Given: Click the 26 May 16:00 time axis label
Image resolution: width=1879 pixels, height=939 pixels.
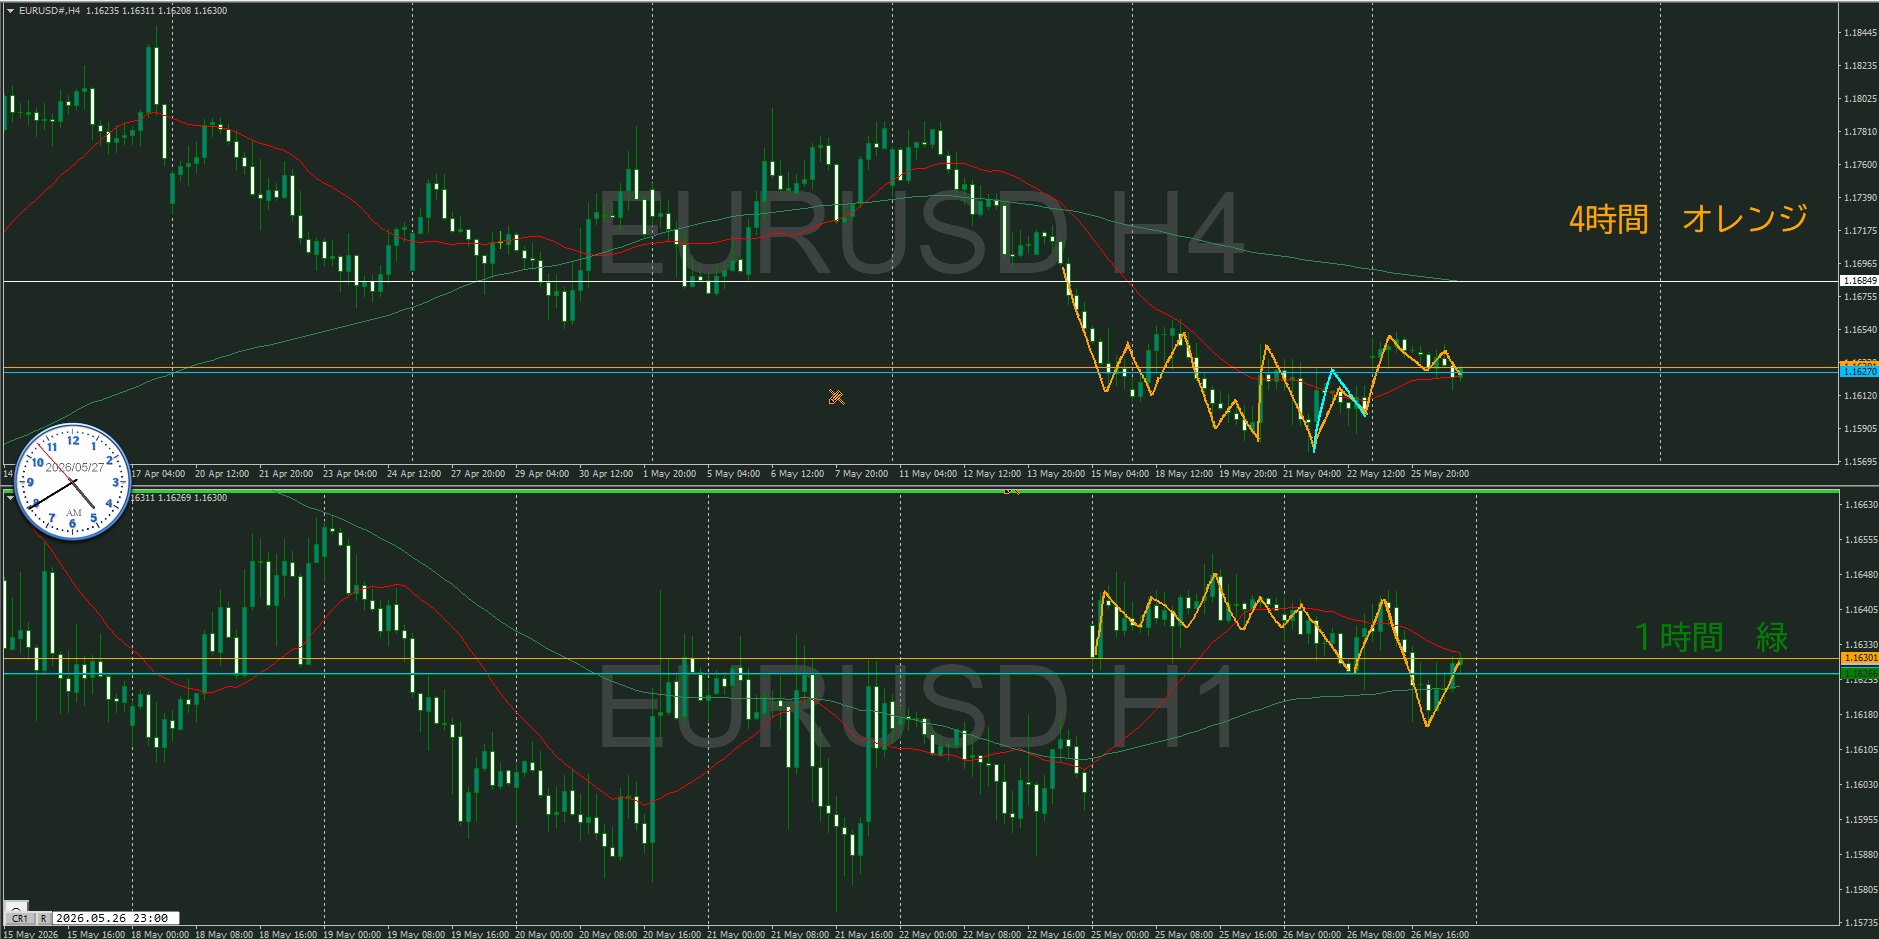Looking at the screenshot, I should 1440,934.
